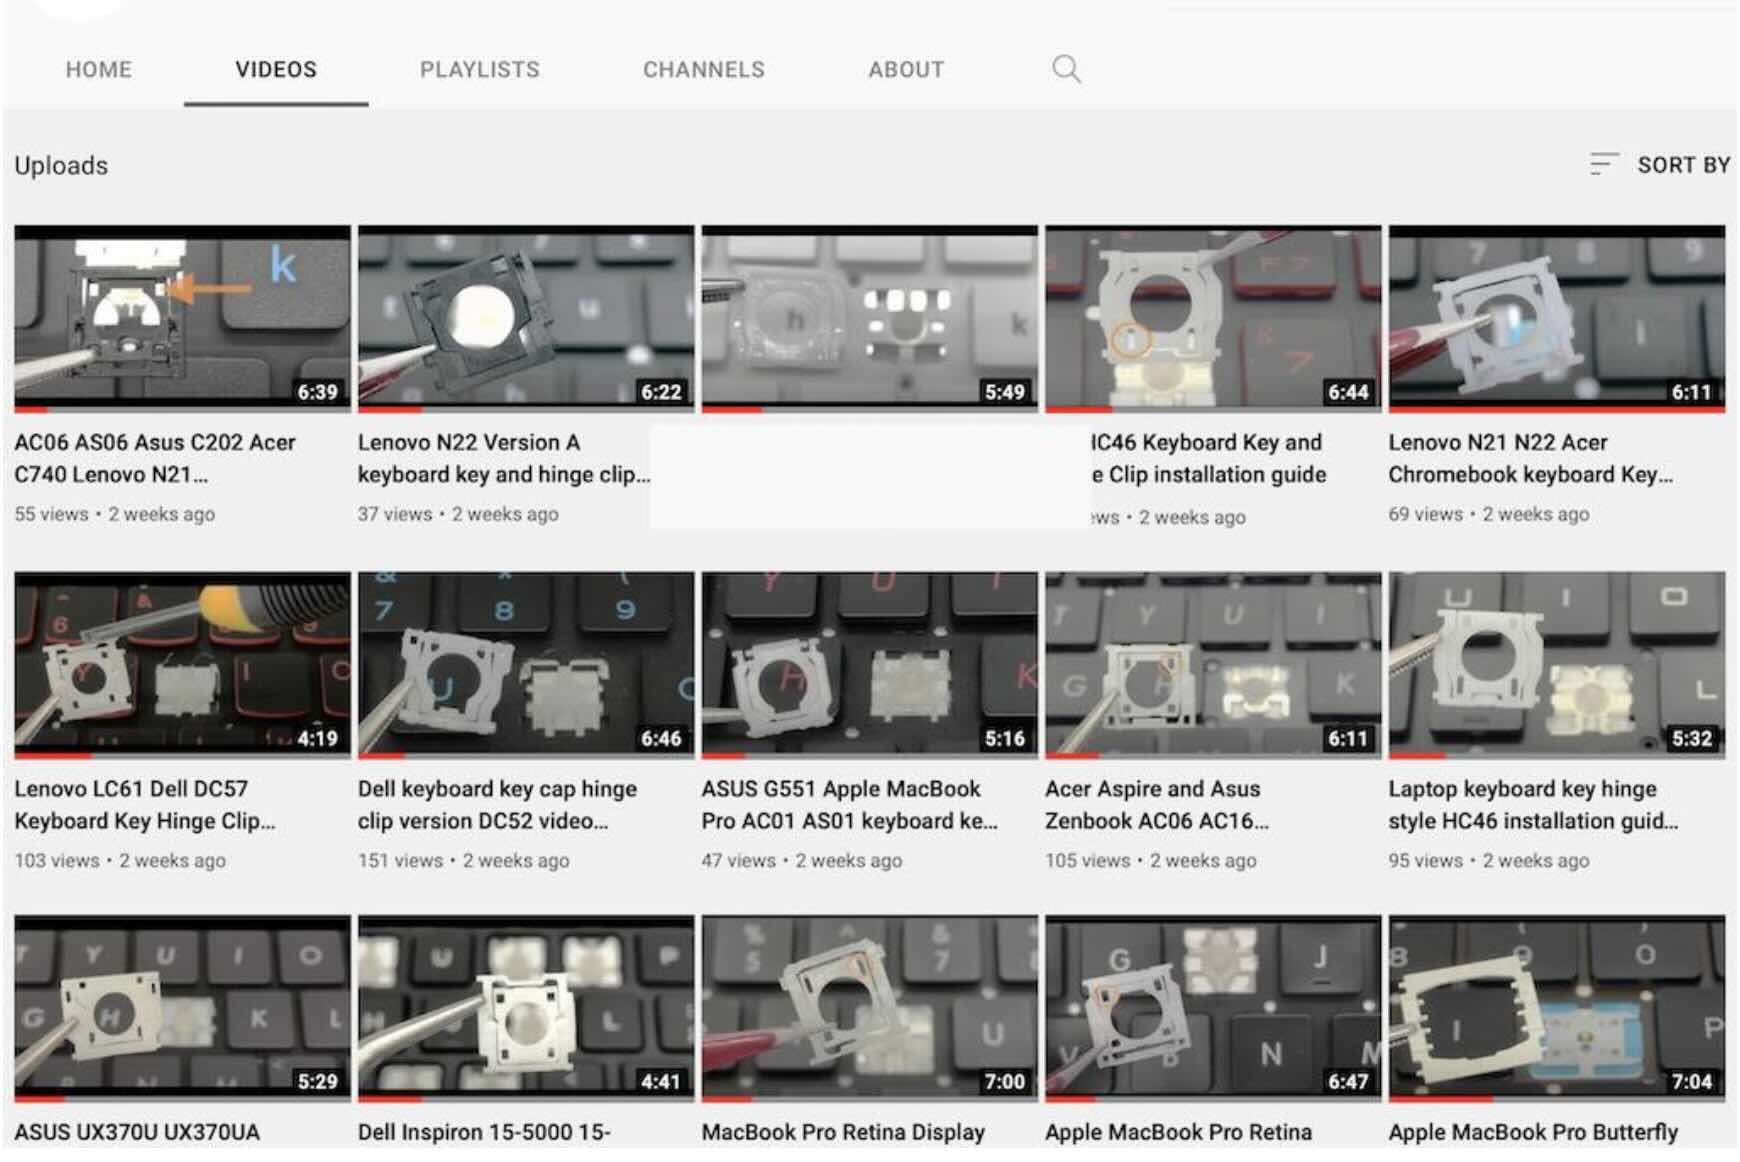Switch to the HOME tab
Screen dimensions: 1740x1162
[98, 70]
